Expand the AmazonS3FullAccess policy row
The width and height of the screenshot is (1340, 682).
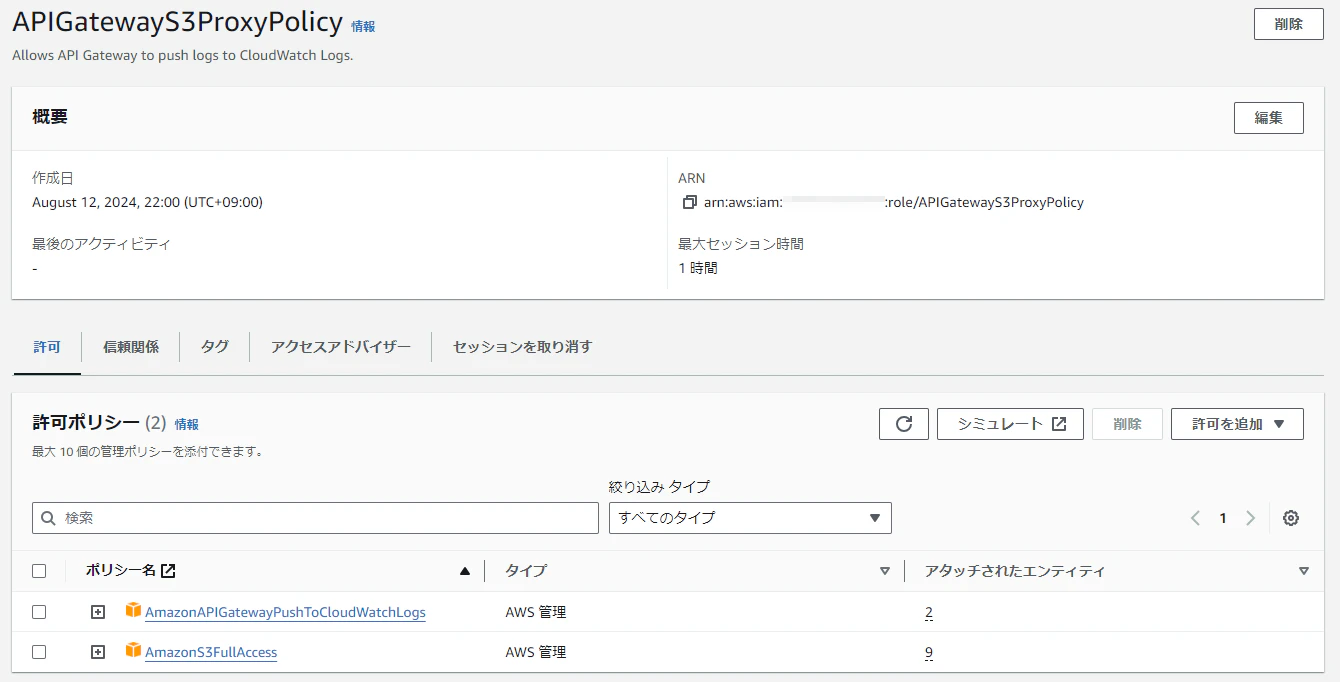pos(98,652)
